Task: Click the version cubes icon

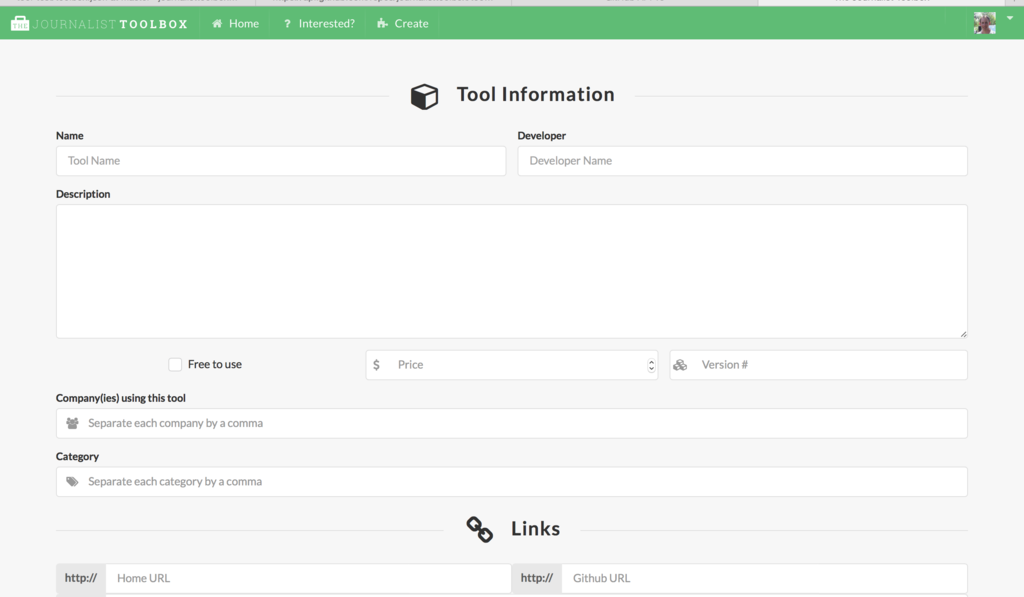Action: point(680,365)
